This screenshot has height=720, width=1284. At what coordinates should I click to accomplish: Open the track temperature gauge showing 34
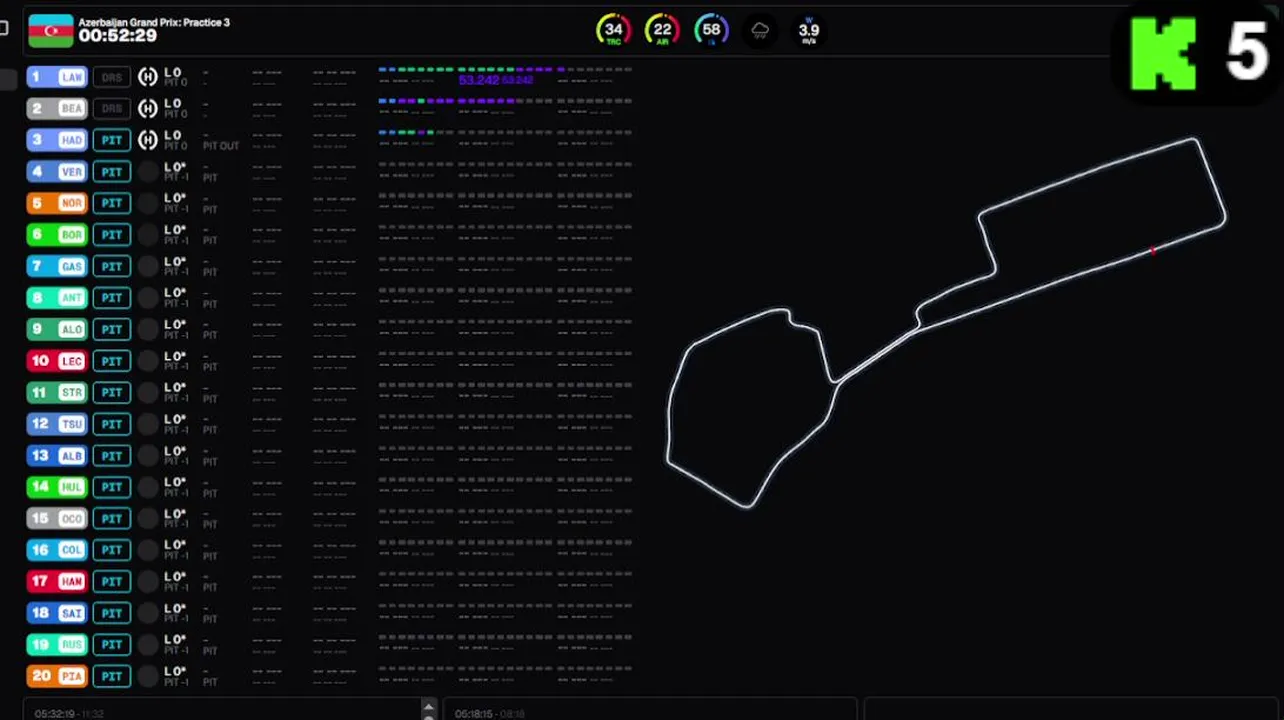[613, 30]
